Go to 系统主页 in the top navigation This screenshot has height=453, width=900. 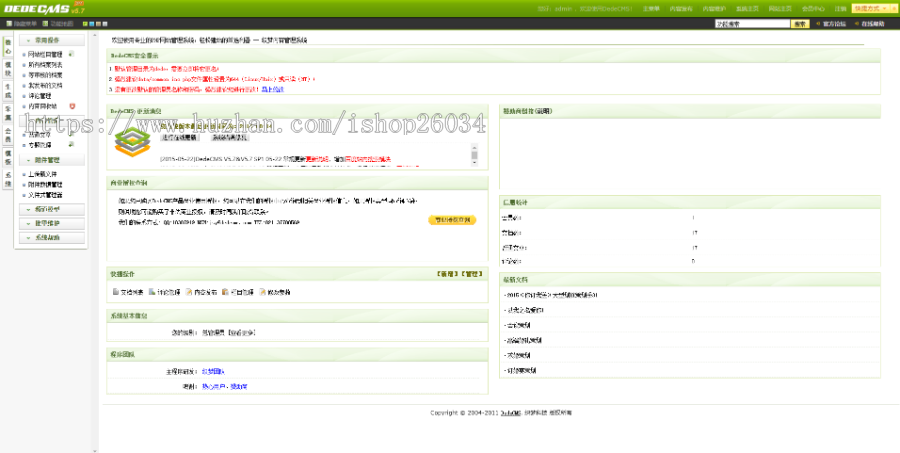pyautogui.click(x=747, y=9)
